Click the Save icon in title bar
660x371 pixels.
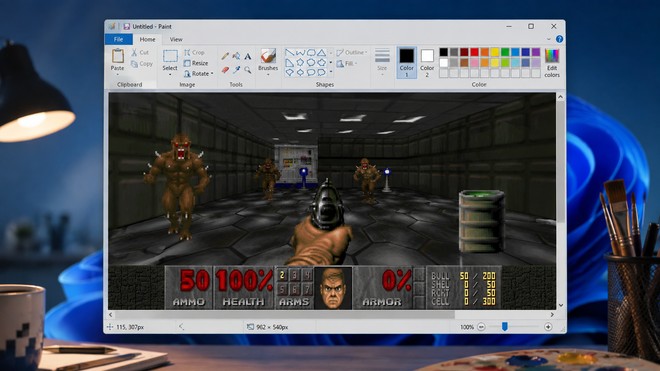126,27
